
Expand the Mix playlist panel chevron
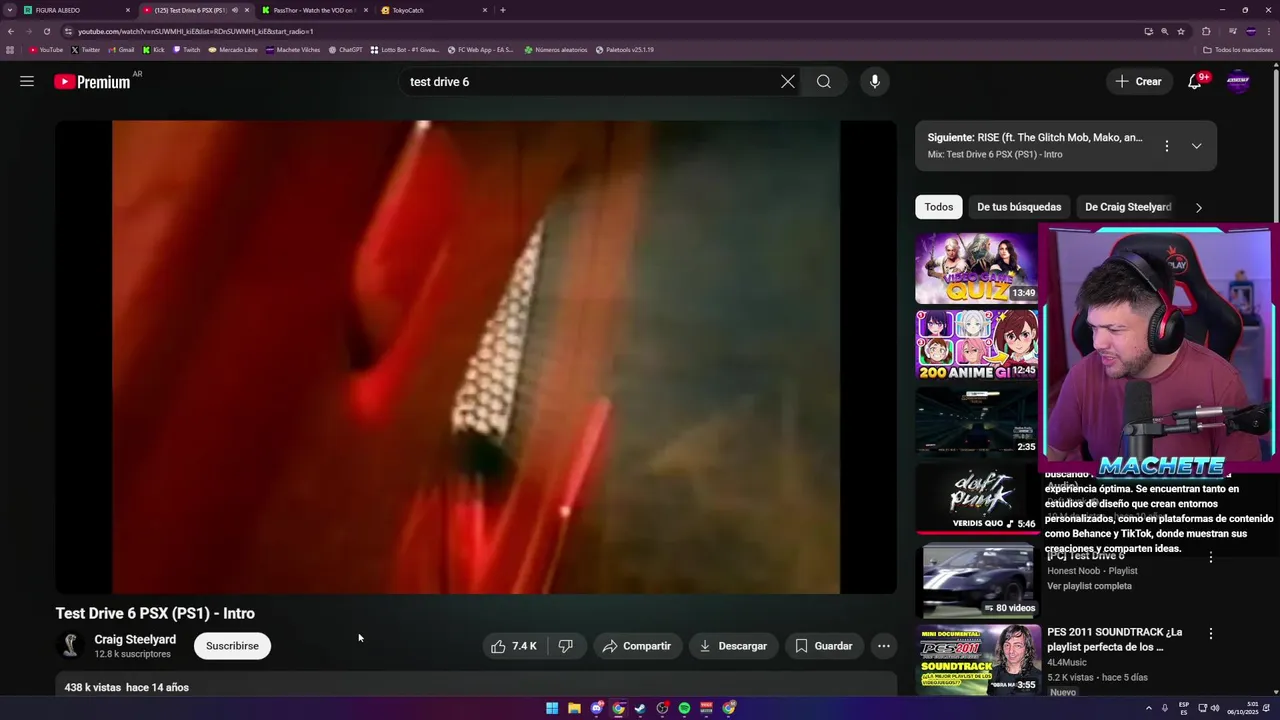tap(1196, 146)
